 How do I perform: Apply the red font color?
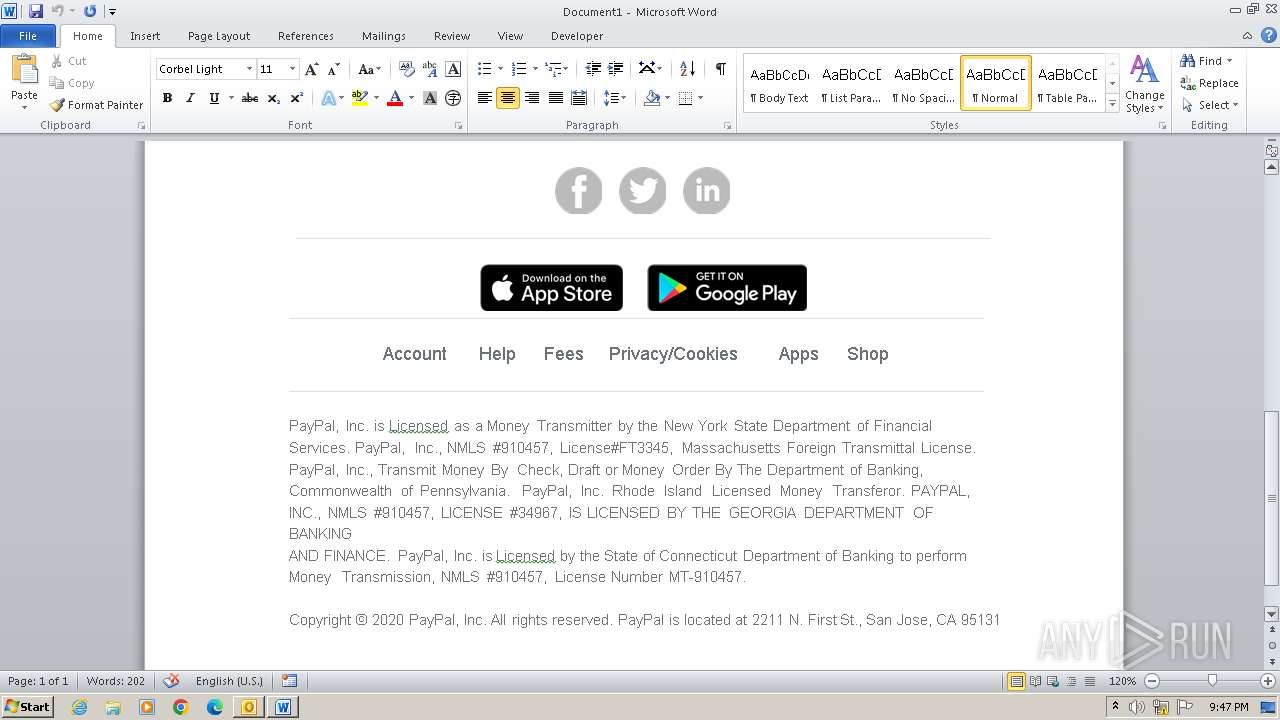click(x=395, y=98)
